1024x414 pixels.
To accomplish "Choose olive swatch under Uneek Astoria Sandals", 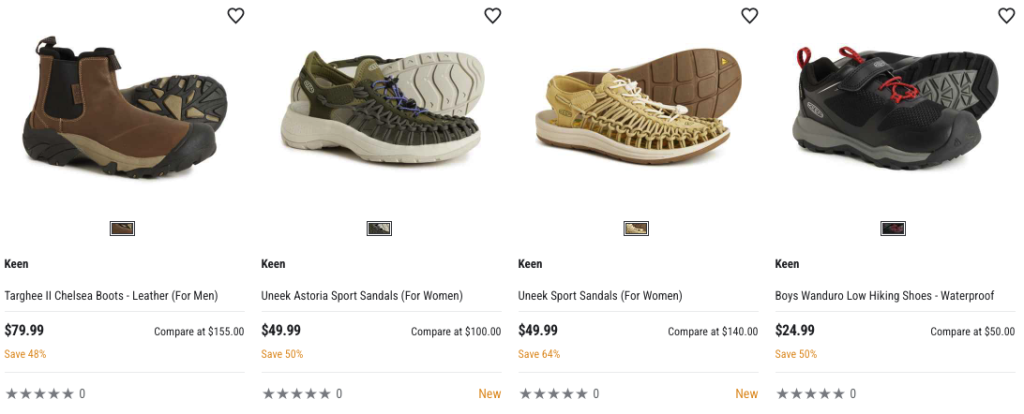I will point(379,228).
